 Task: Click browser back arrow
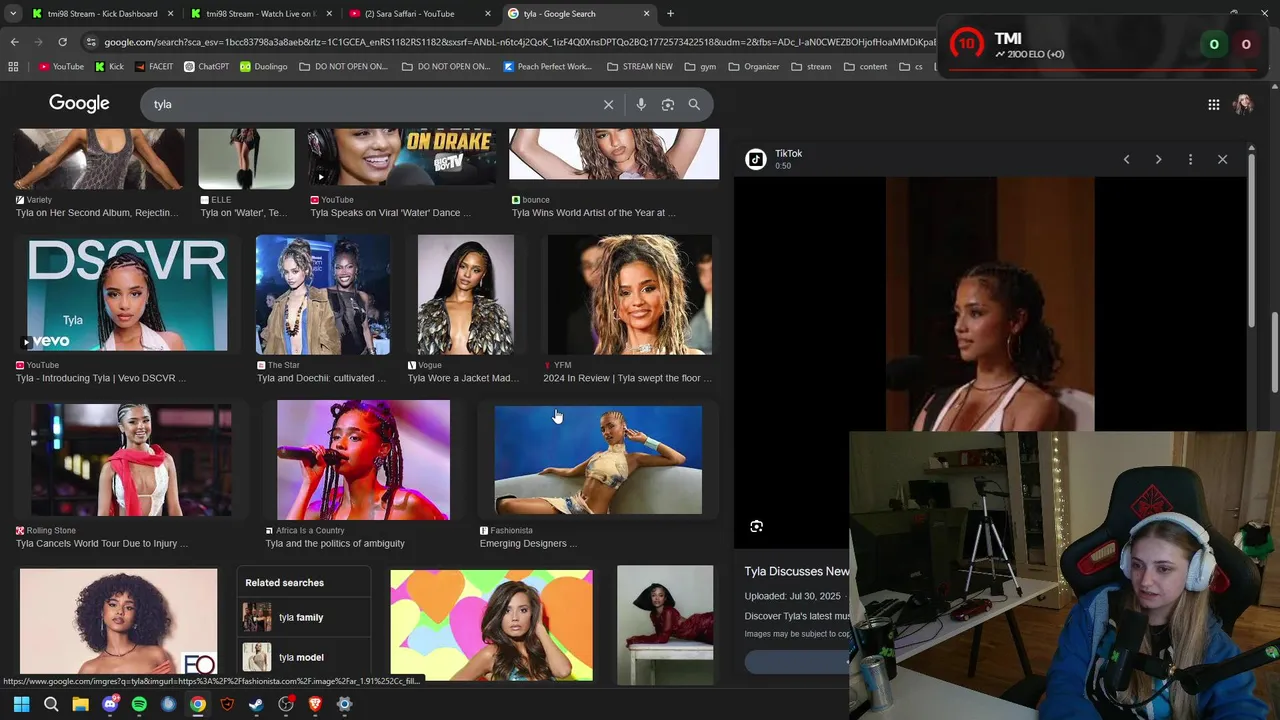(x=14, y=42)
